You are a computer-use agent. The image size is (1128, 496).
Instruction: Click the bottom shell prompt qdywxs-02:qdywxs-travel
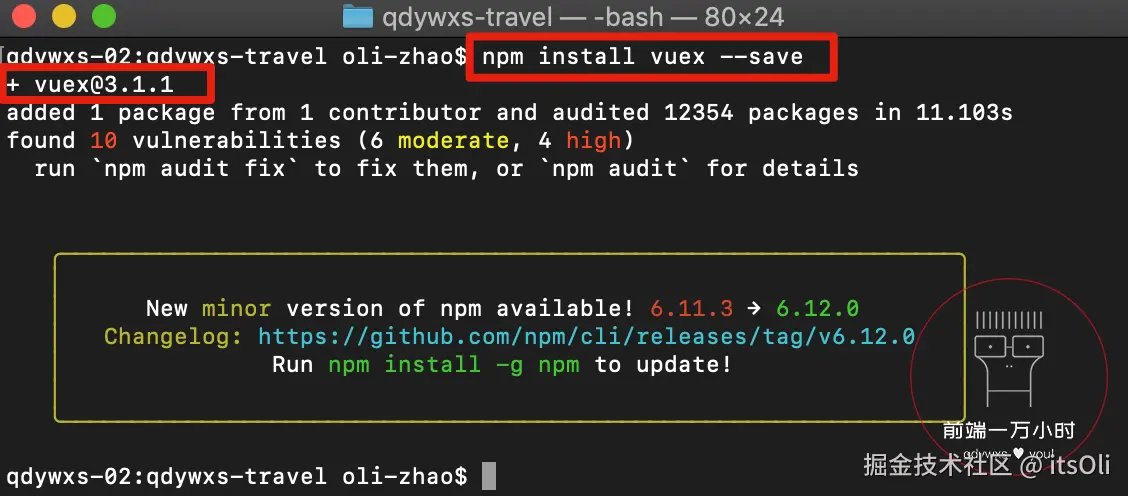[x=165, y=476]
